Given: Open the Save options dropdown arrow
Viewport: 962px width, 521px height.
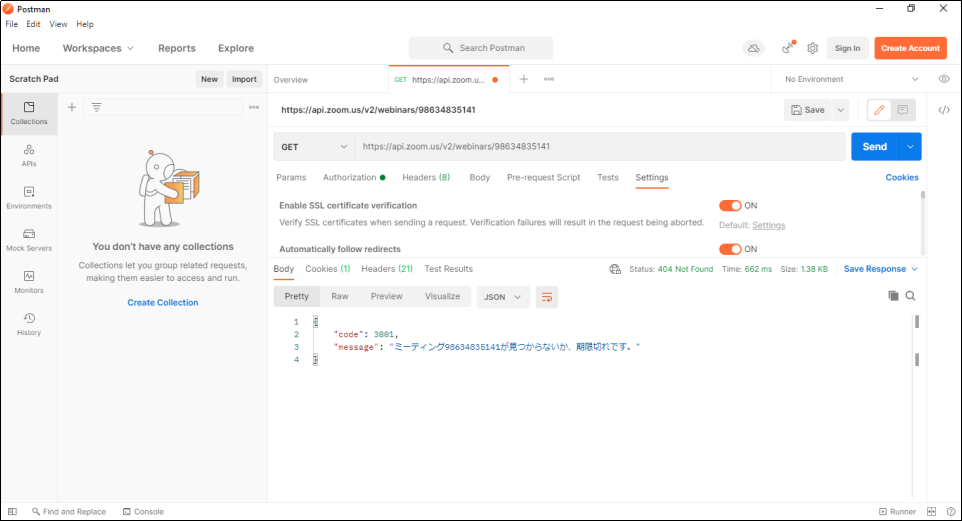Looking at the screenshot, I should click(841, 110).
